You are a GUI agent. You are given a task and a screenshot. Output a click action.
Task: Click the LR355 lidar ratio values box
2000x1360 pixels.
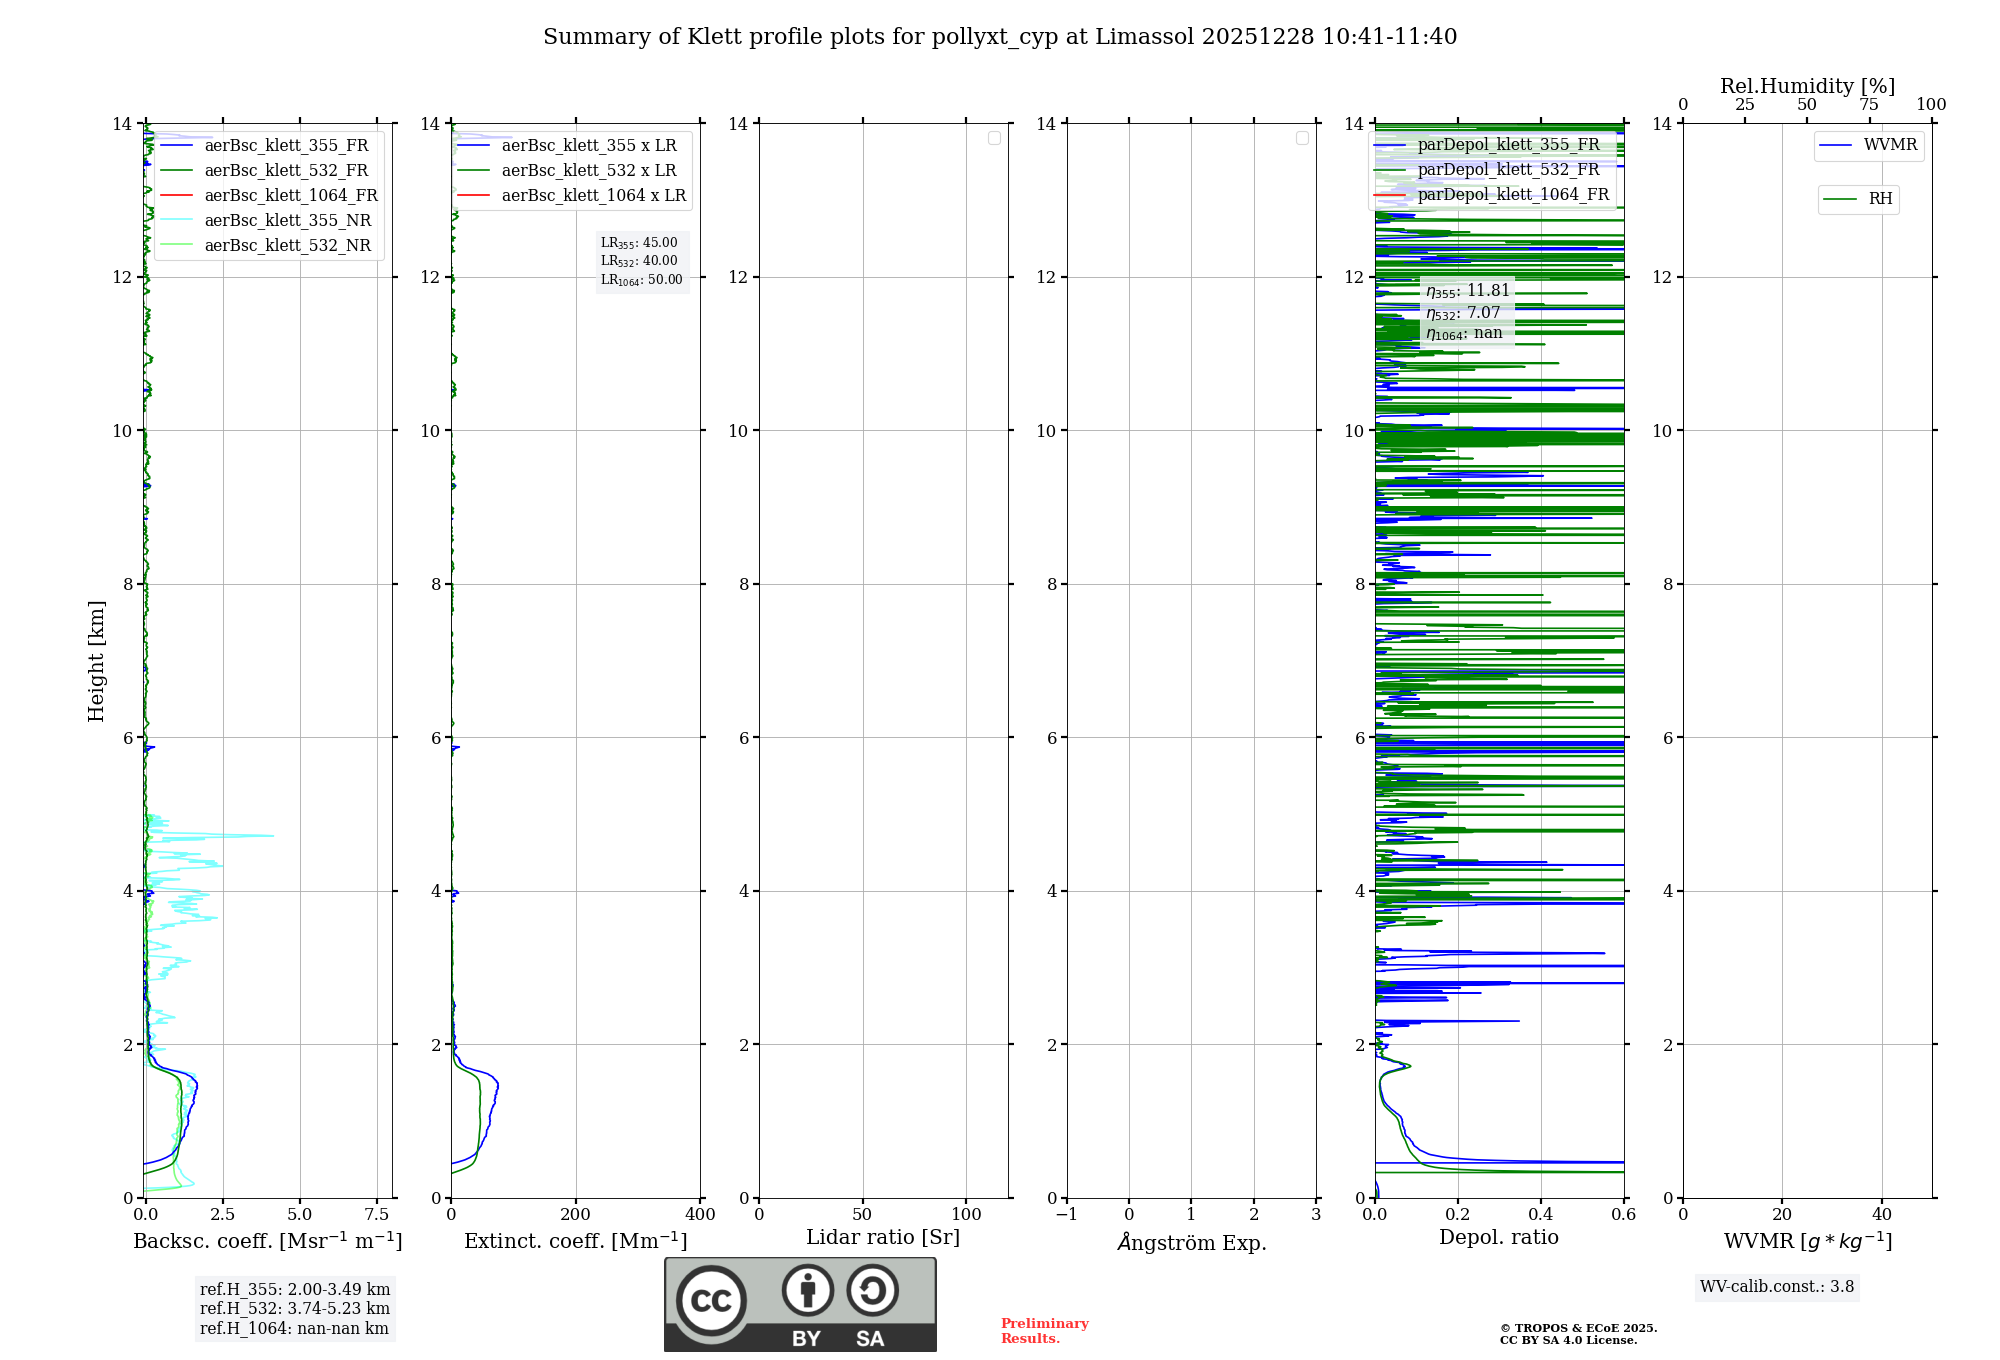click(x=641, y=261)
